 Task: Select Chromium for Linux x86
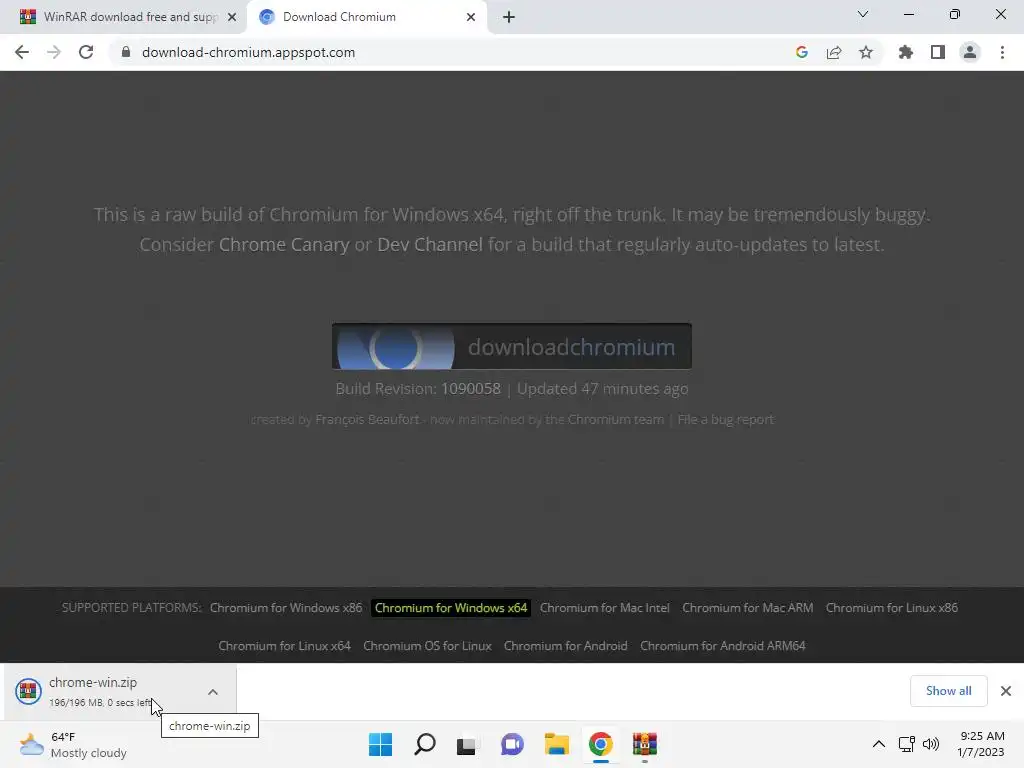892,608
